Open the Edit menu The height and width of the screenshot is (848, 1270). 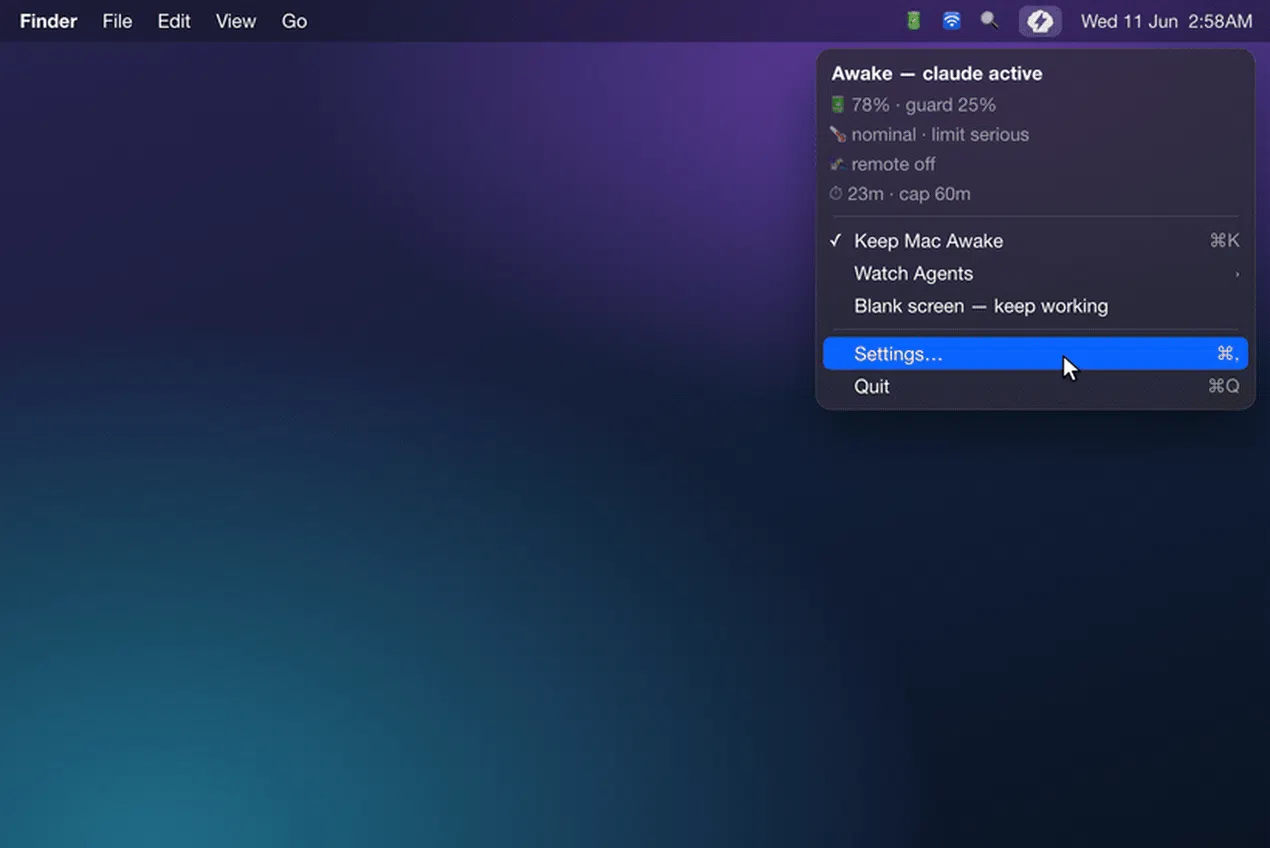[174, 21]
